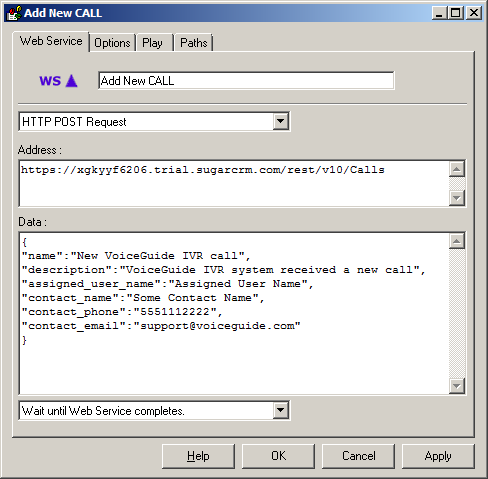Switch to the Options tab
The image size is (488, 479).
pyautogui.click(x=112, y=43)
